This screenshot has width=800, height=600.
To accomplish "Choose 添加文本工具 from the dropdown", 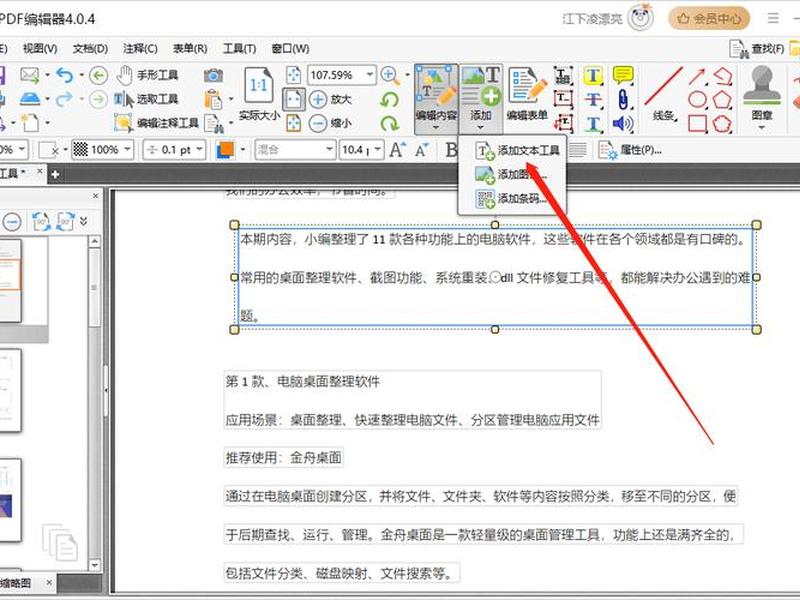I will pyautogui.click(x=517, y=151).
